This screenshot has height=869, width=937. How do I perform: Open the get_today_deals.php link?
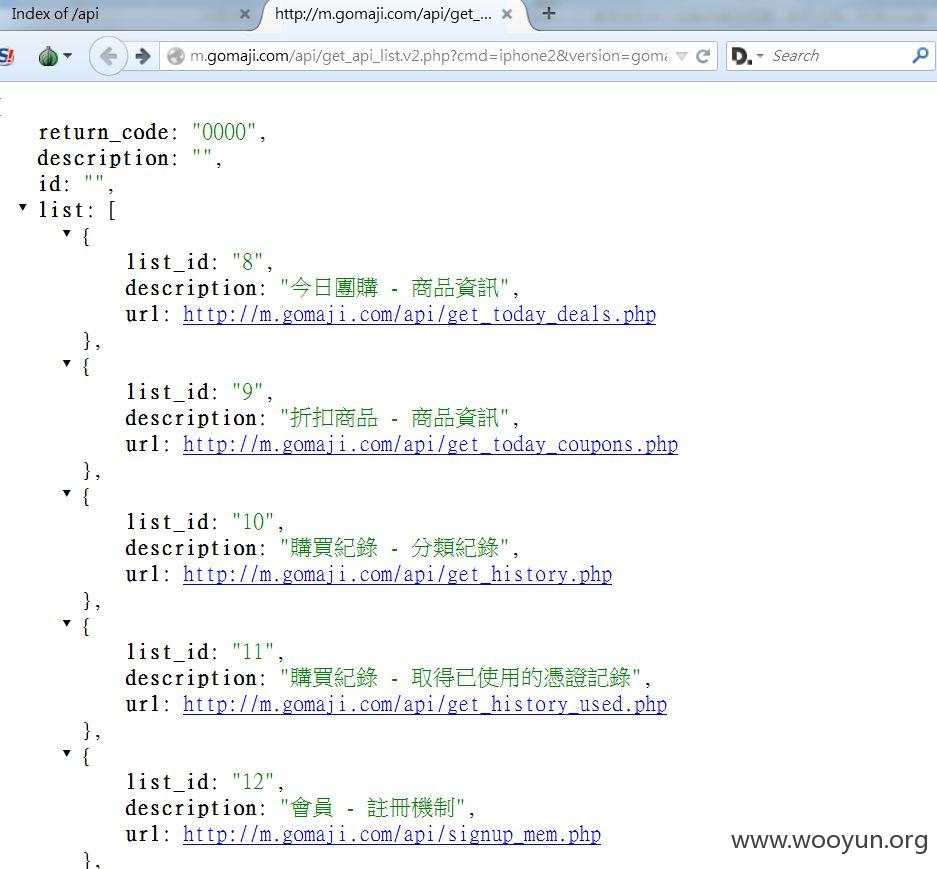click(x=419, y=314)
